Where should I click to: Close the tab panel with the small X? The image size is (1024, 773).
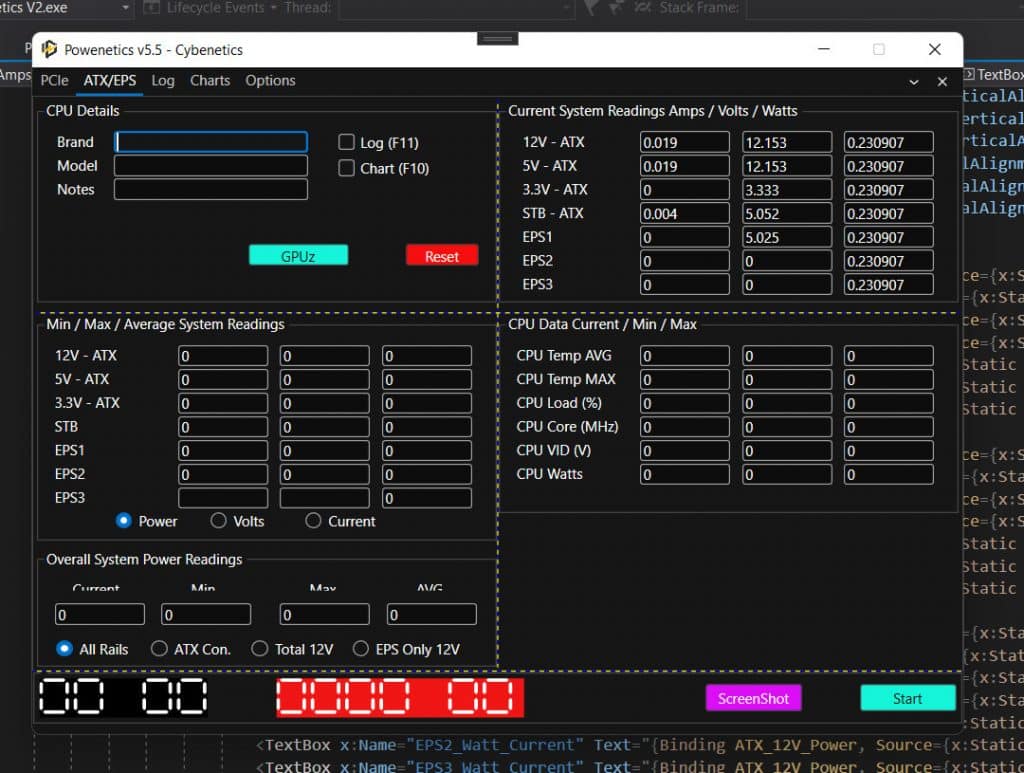[x=942, y=82]
